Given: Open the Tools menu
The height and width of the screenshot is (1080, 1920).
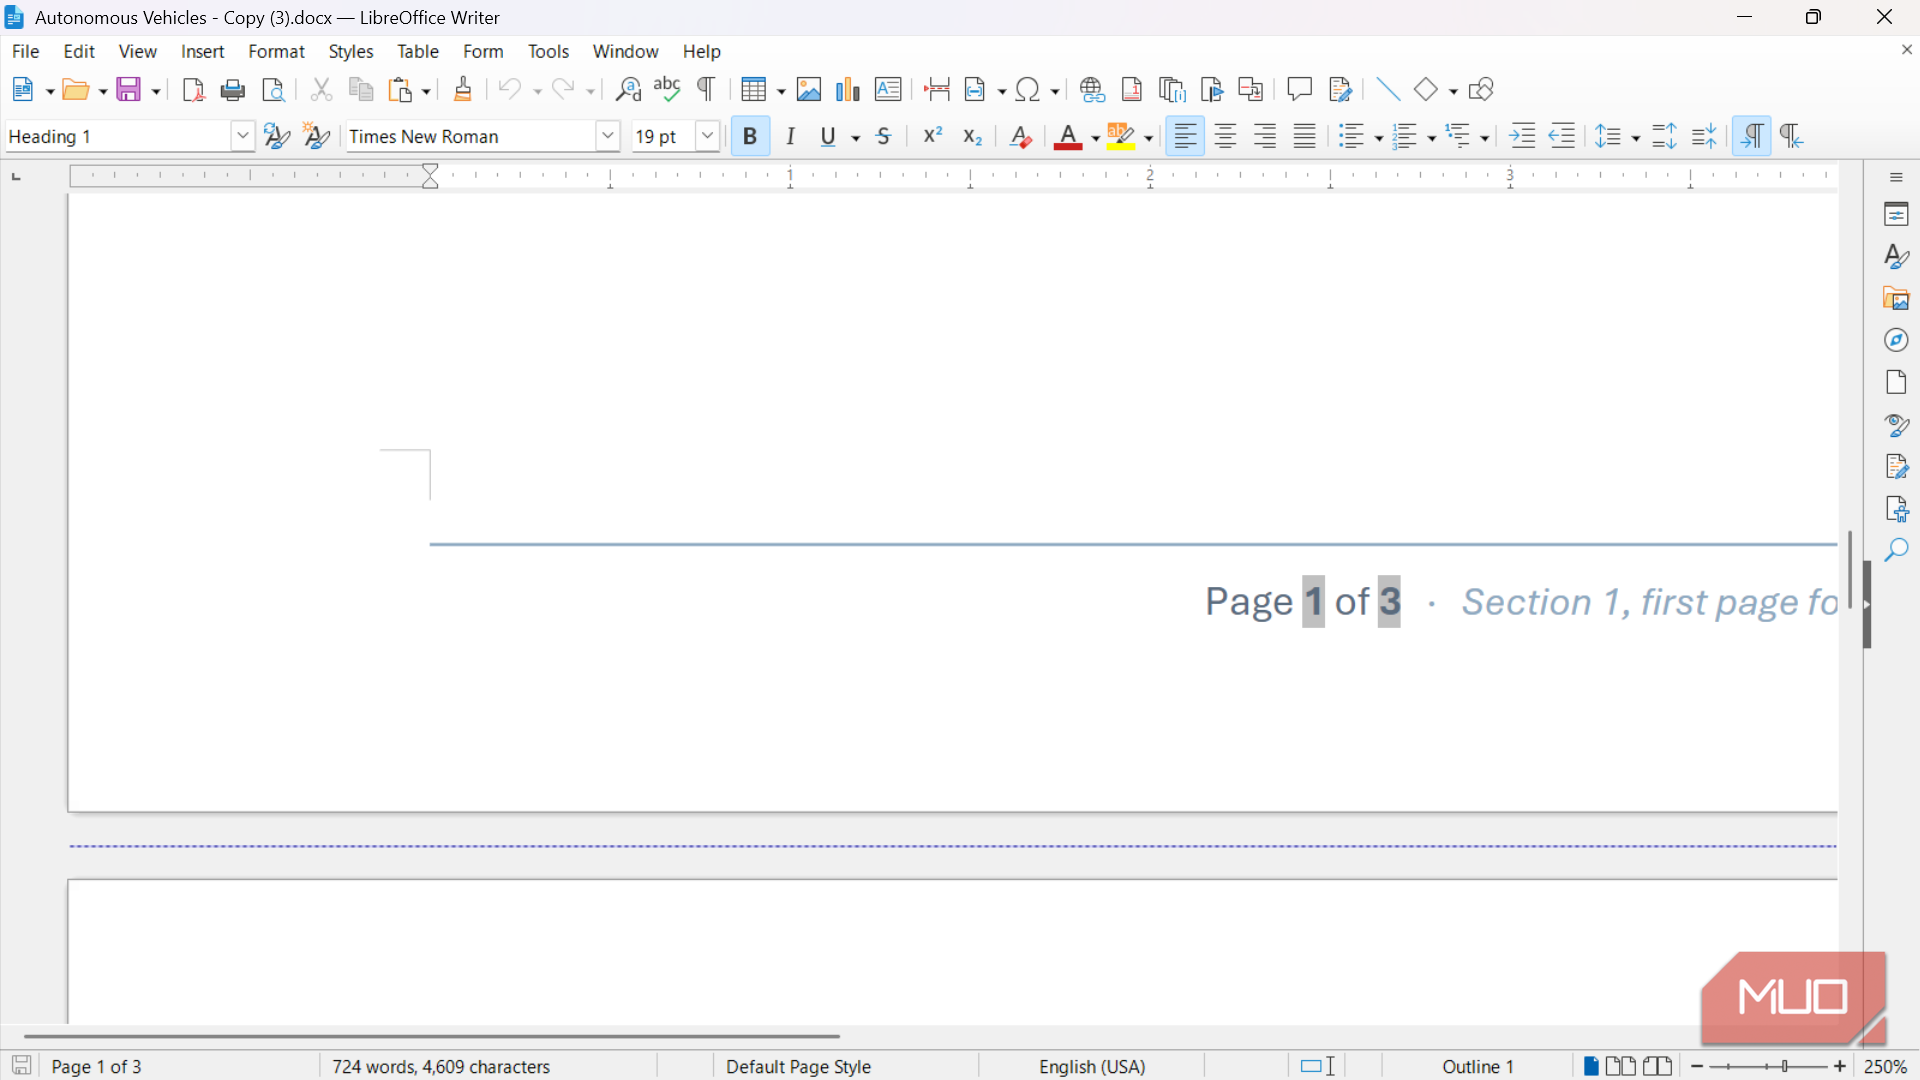Looking at the screenshot, I should (x=548, y=51).
